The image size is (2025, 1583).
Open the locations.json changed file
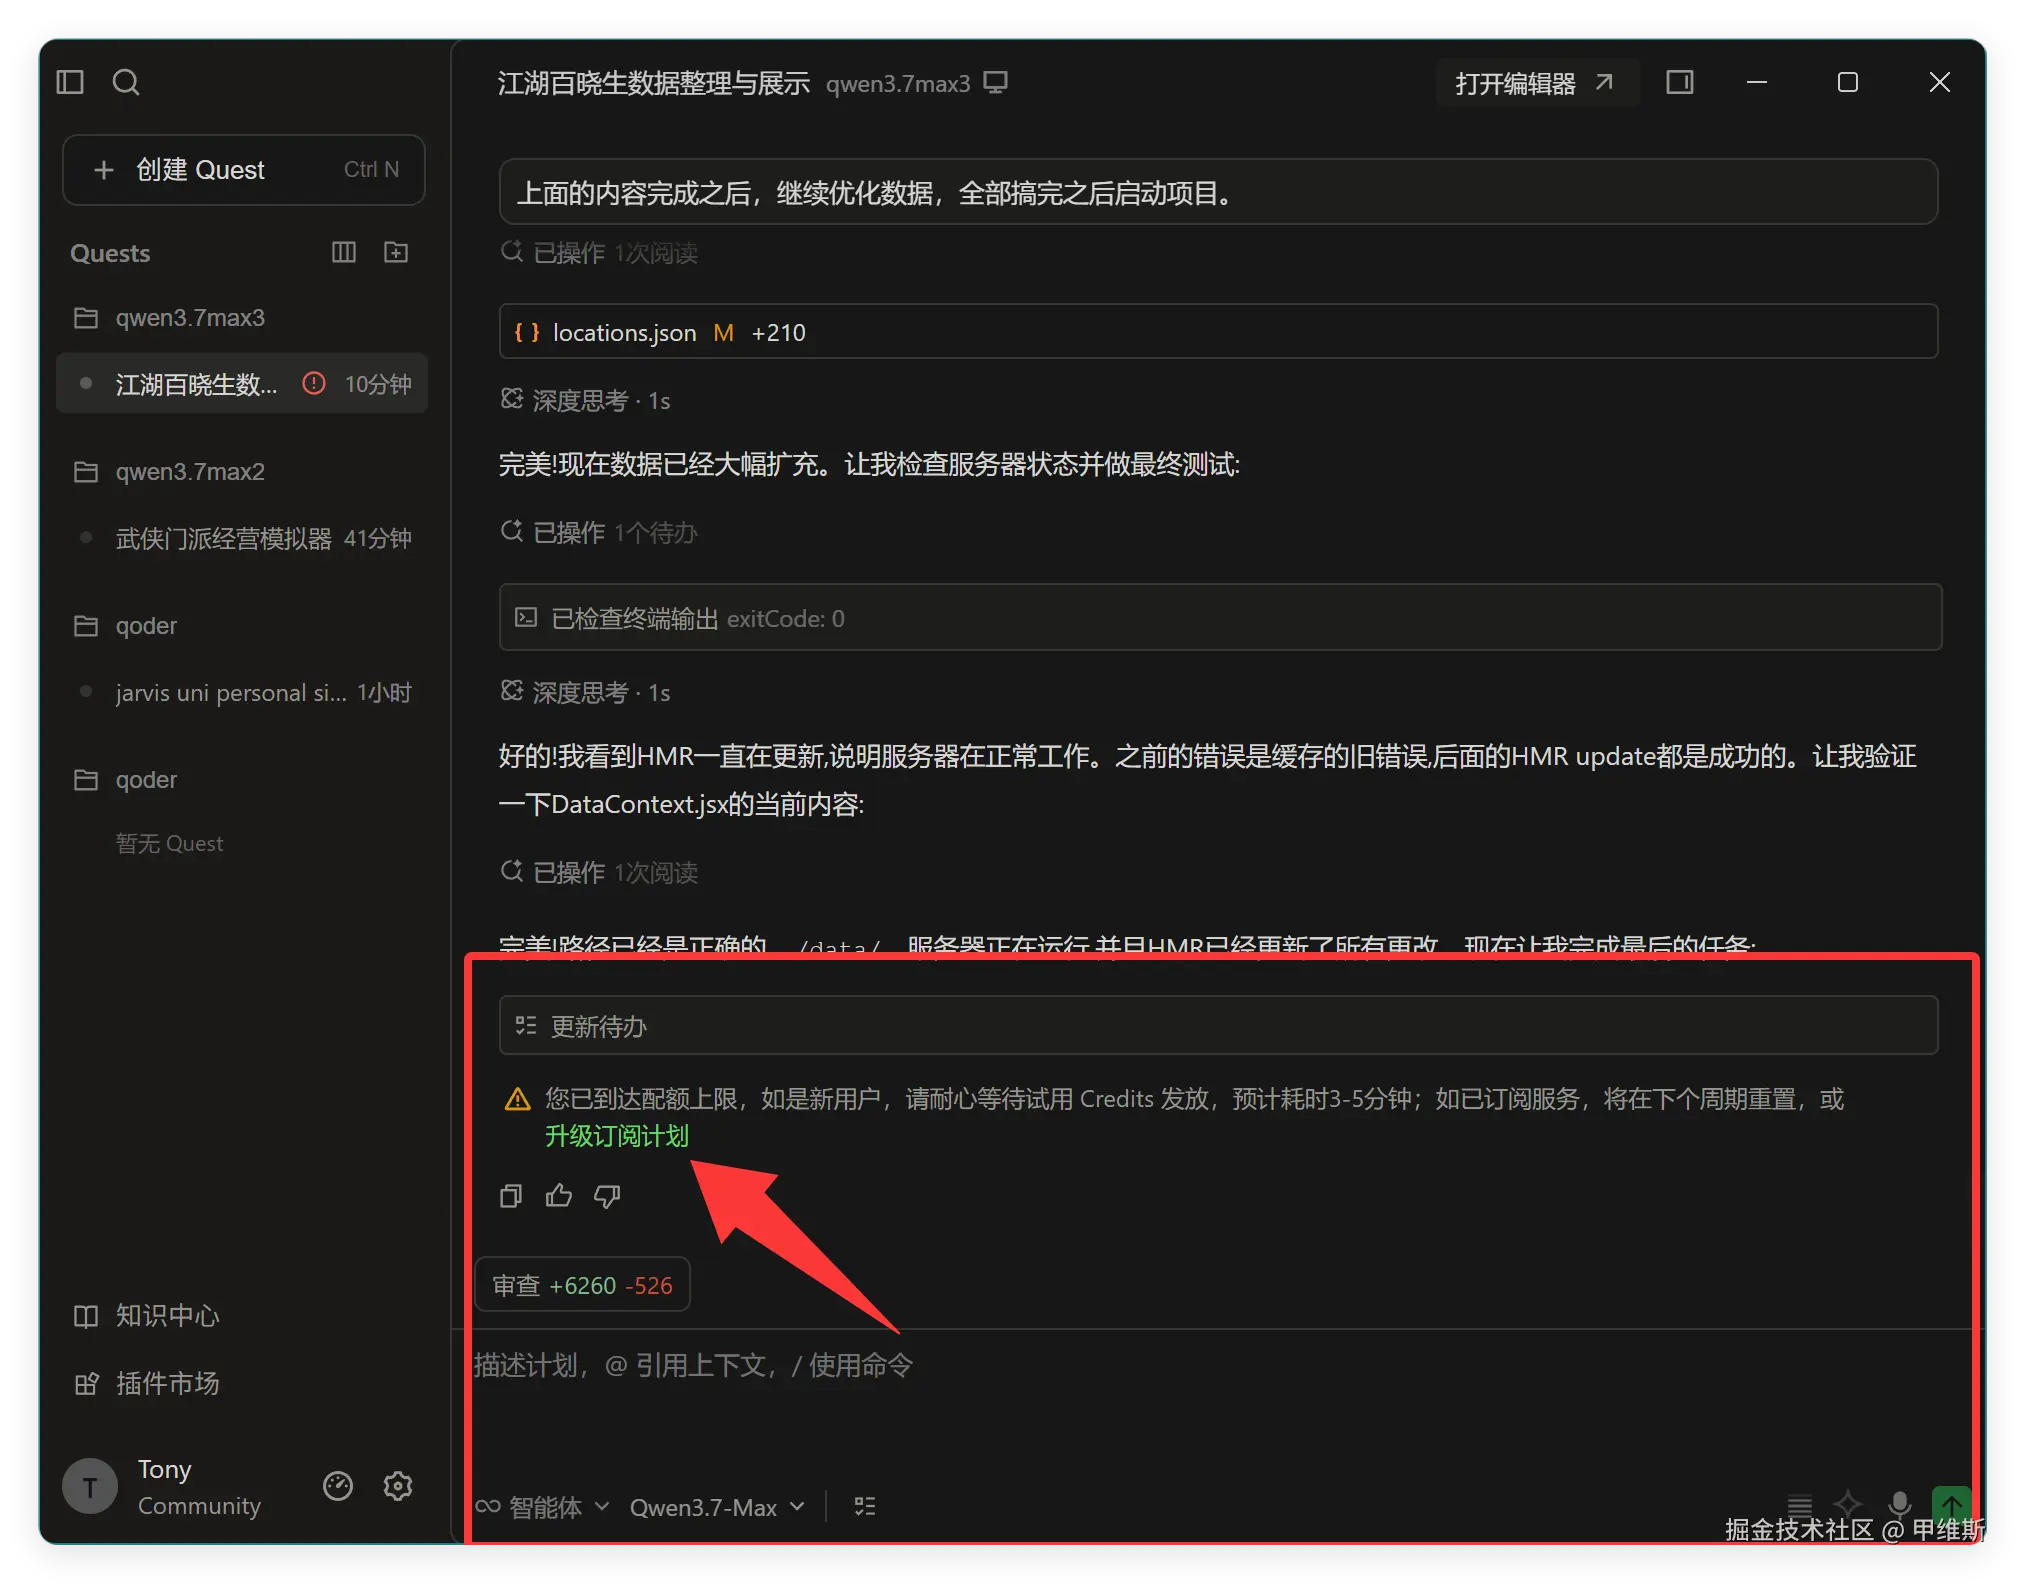(x=1218, y=332)
